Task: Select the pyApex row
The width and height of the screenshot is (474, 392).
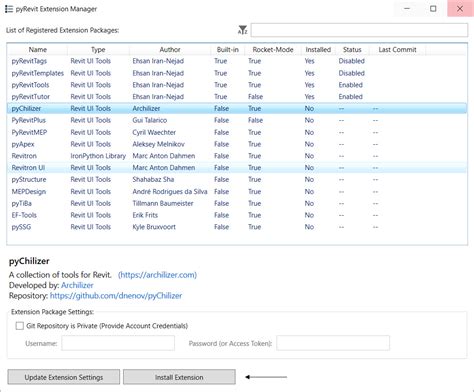Action: 237,144
